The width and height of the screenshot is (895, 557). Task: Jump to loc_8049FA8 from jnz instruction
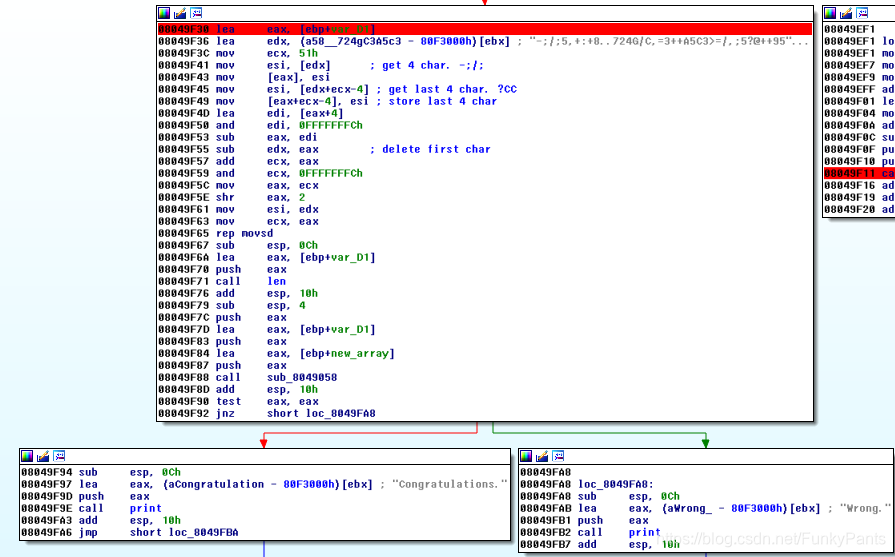341,413
